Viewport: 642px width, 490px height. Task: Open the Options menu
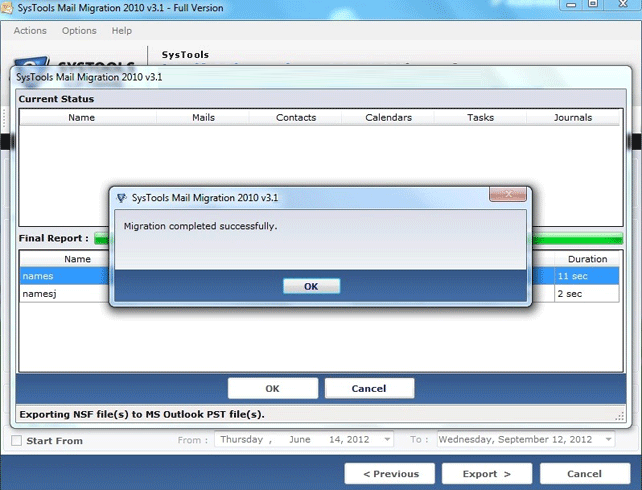coord(79,31)
